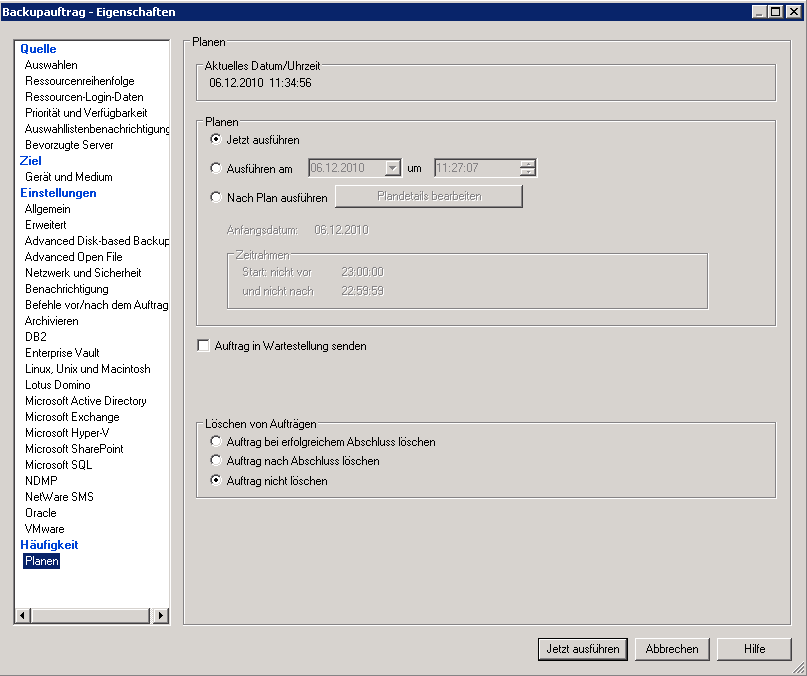Open 'Auswahlen' in the Quelle section

tap(51, 65)
